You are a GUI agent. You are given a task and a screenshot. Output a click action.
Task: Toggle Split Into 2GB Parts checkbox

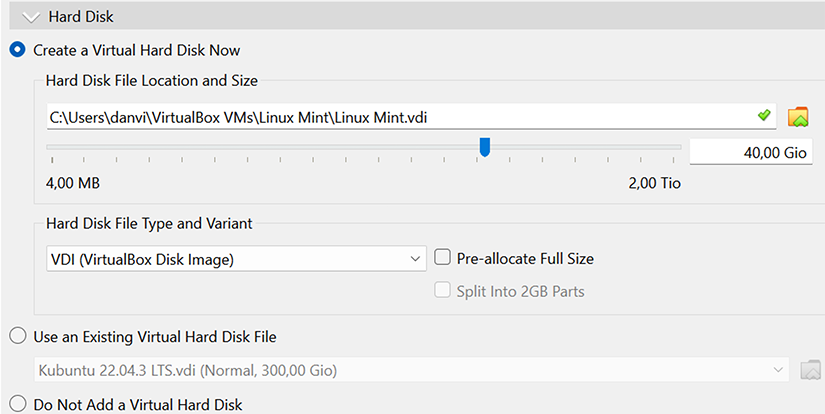pos(443,291)
